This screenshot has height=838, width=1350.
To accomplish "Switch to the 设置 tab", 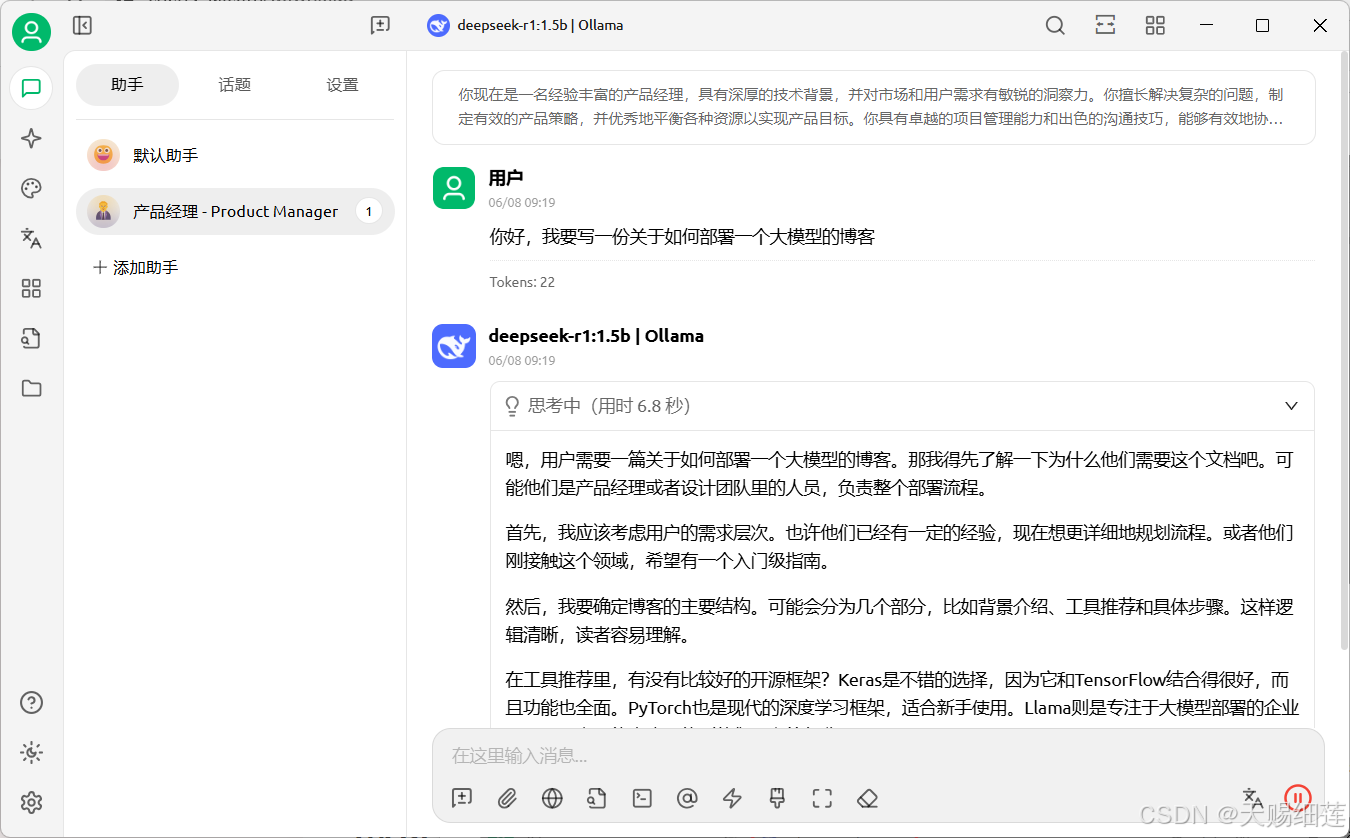I will pos(342,85).
